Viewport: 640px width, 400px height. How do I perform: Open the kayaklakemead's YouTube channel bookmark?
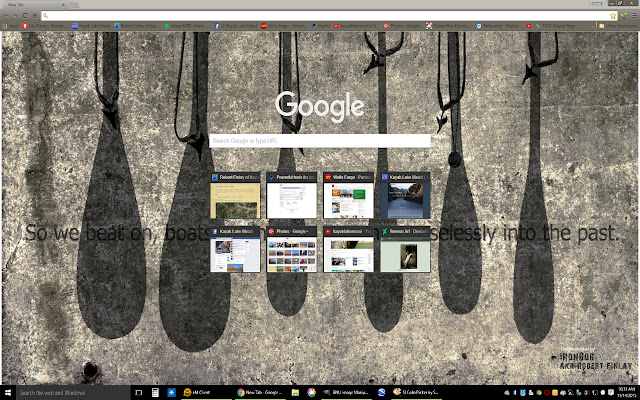tap(357, 26)
